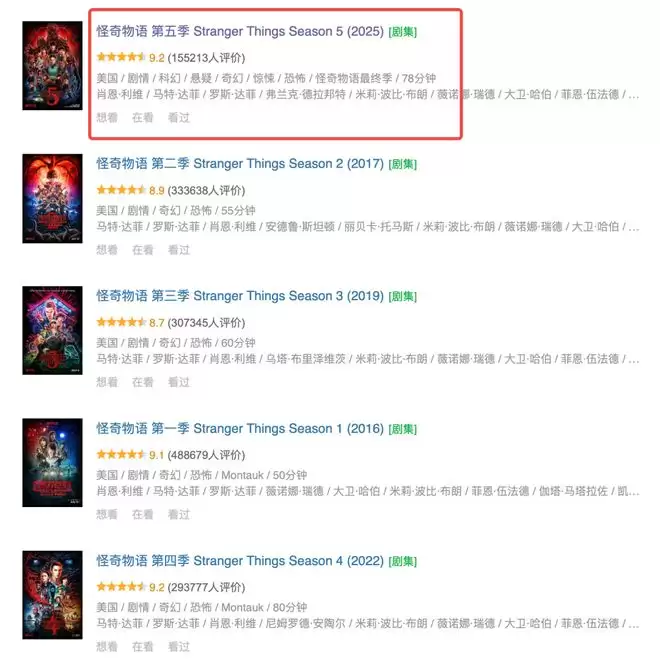
Task: Open Stranger Things Season 3 poster thumbnail
Action: [x=52, y=330]
